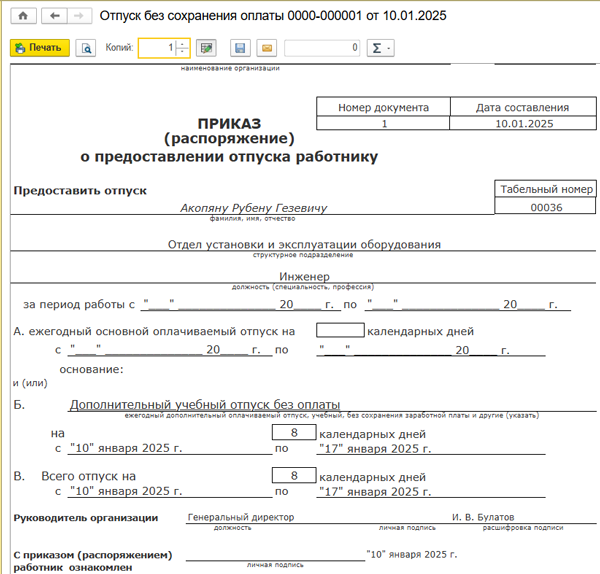Select the total days box under Всего отпуск
Image resolution: width=600 pixels, height=574 pixels.
coord(294,476)
